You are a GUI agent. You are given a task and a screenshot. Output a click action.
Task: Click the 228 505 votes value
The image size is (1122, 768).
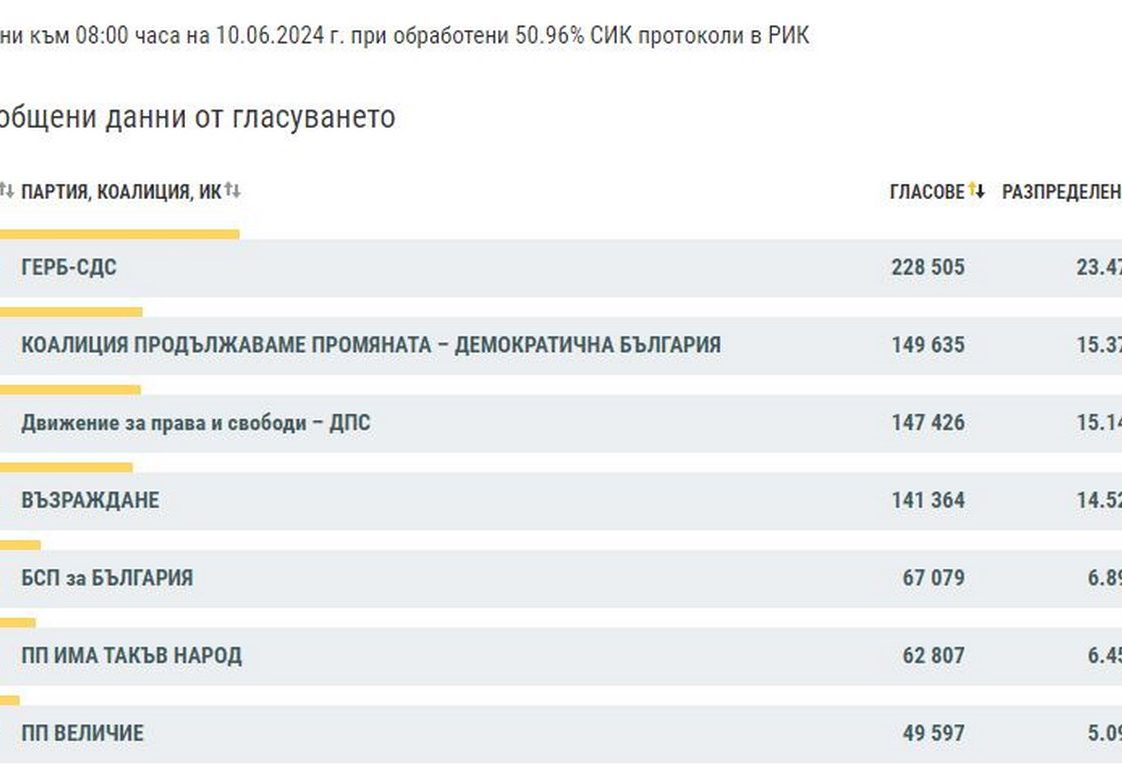pyautogui.click(x=928, y=268)
